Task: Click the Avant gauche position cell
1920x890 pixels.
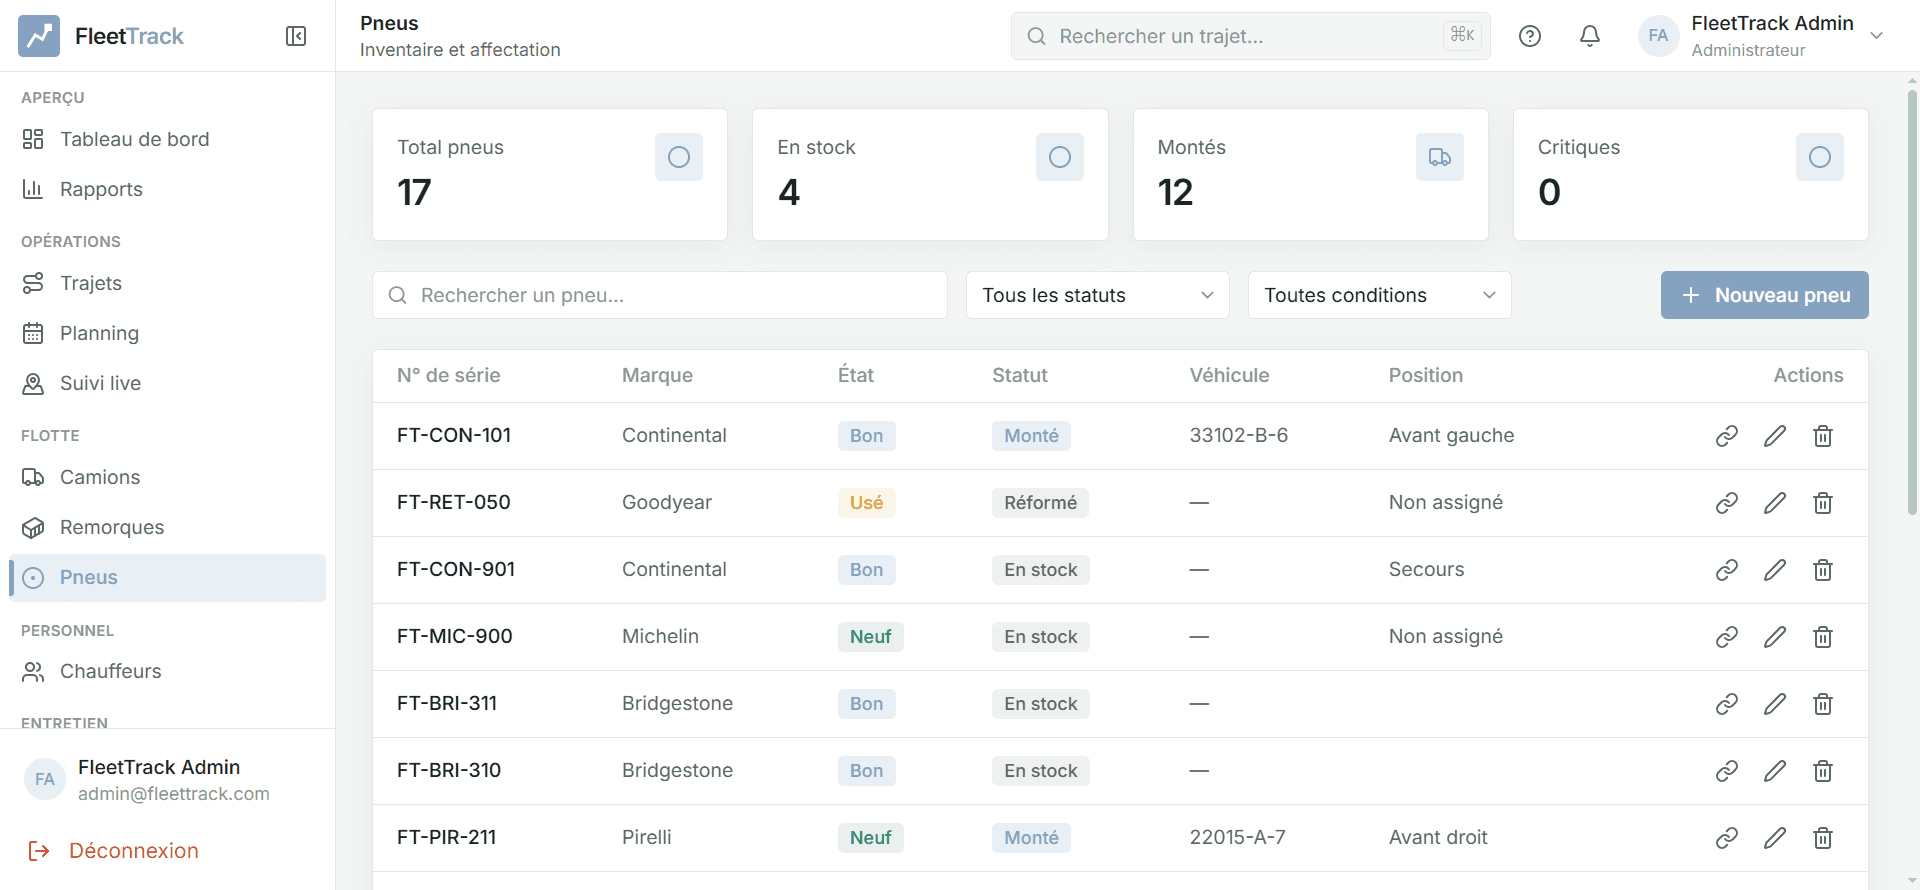Action: click(x=1451, y=435)
